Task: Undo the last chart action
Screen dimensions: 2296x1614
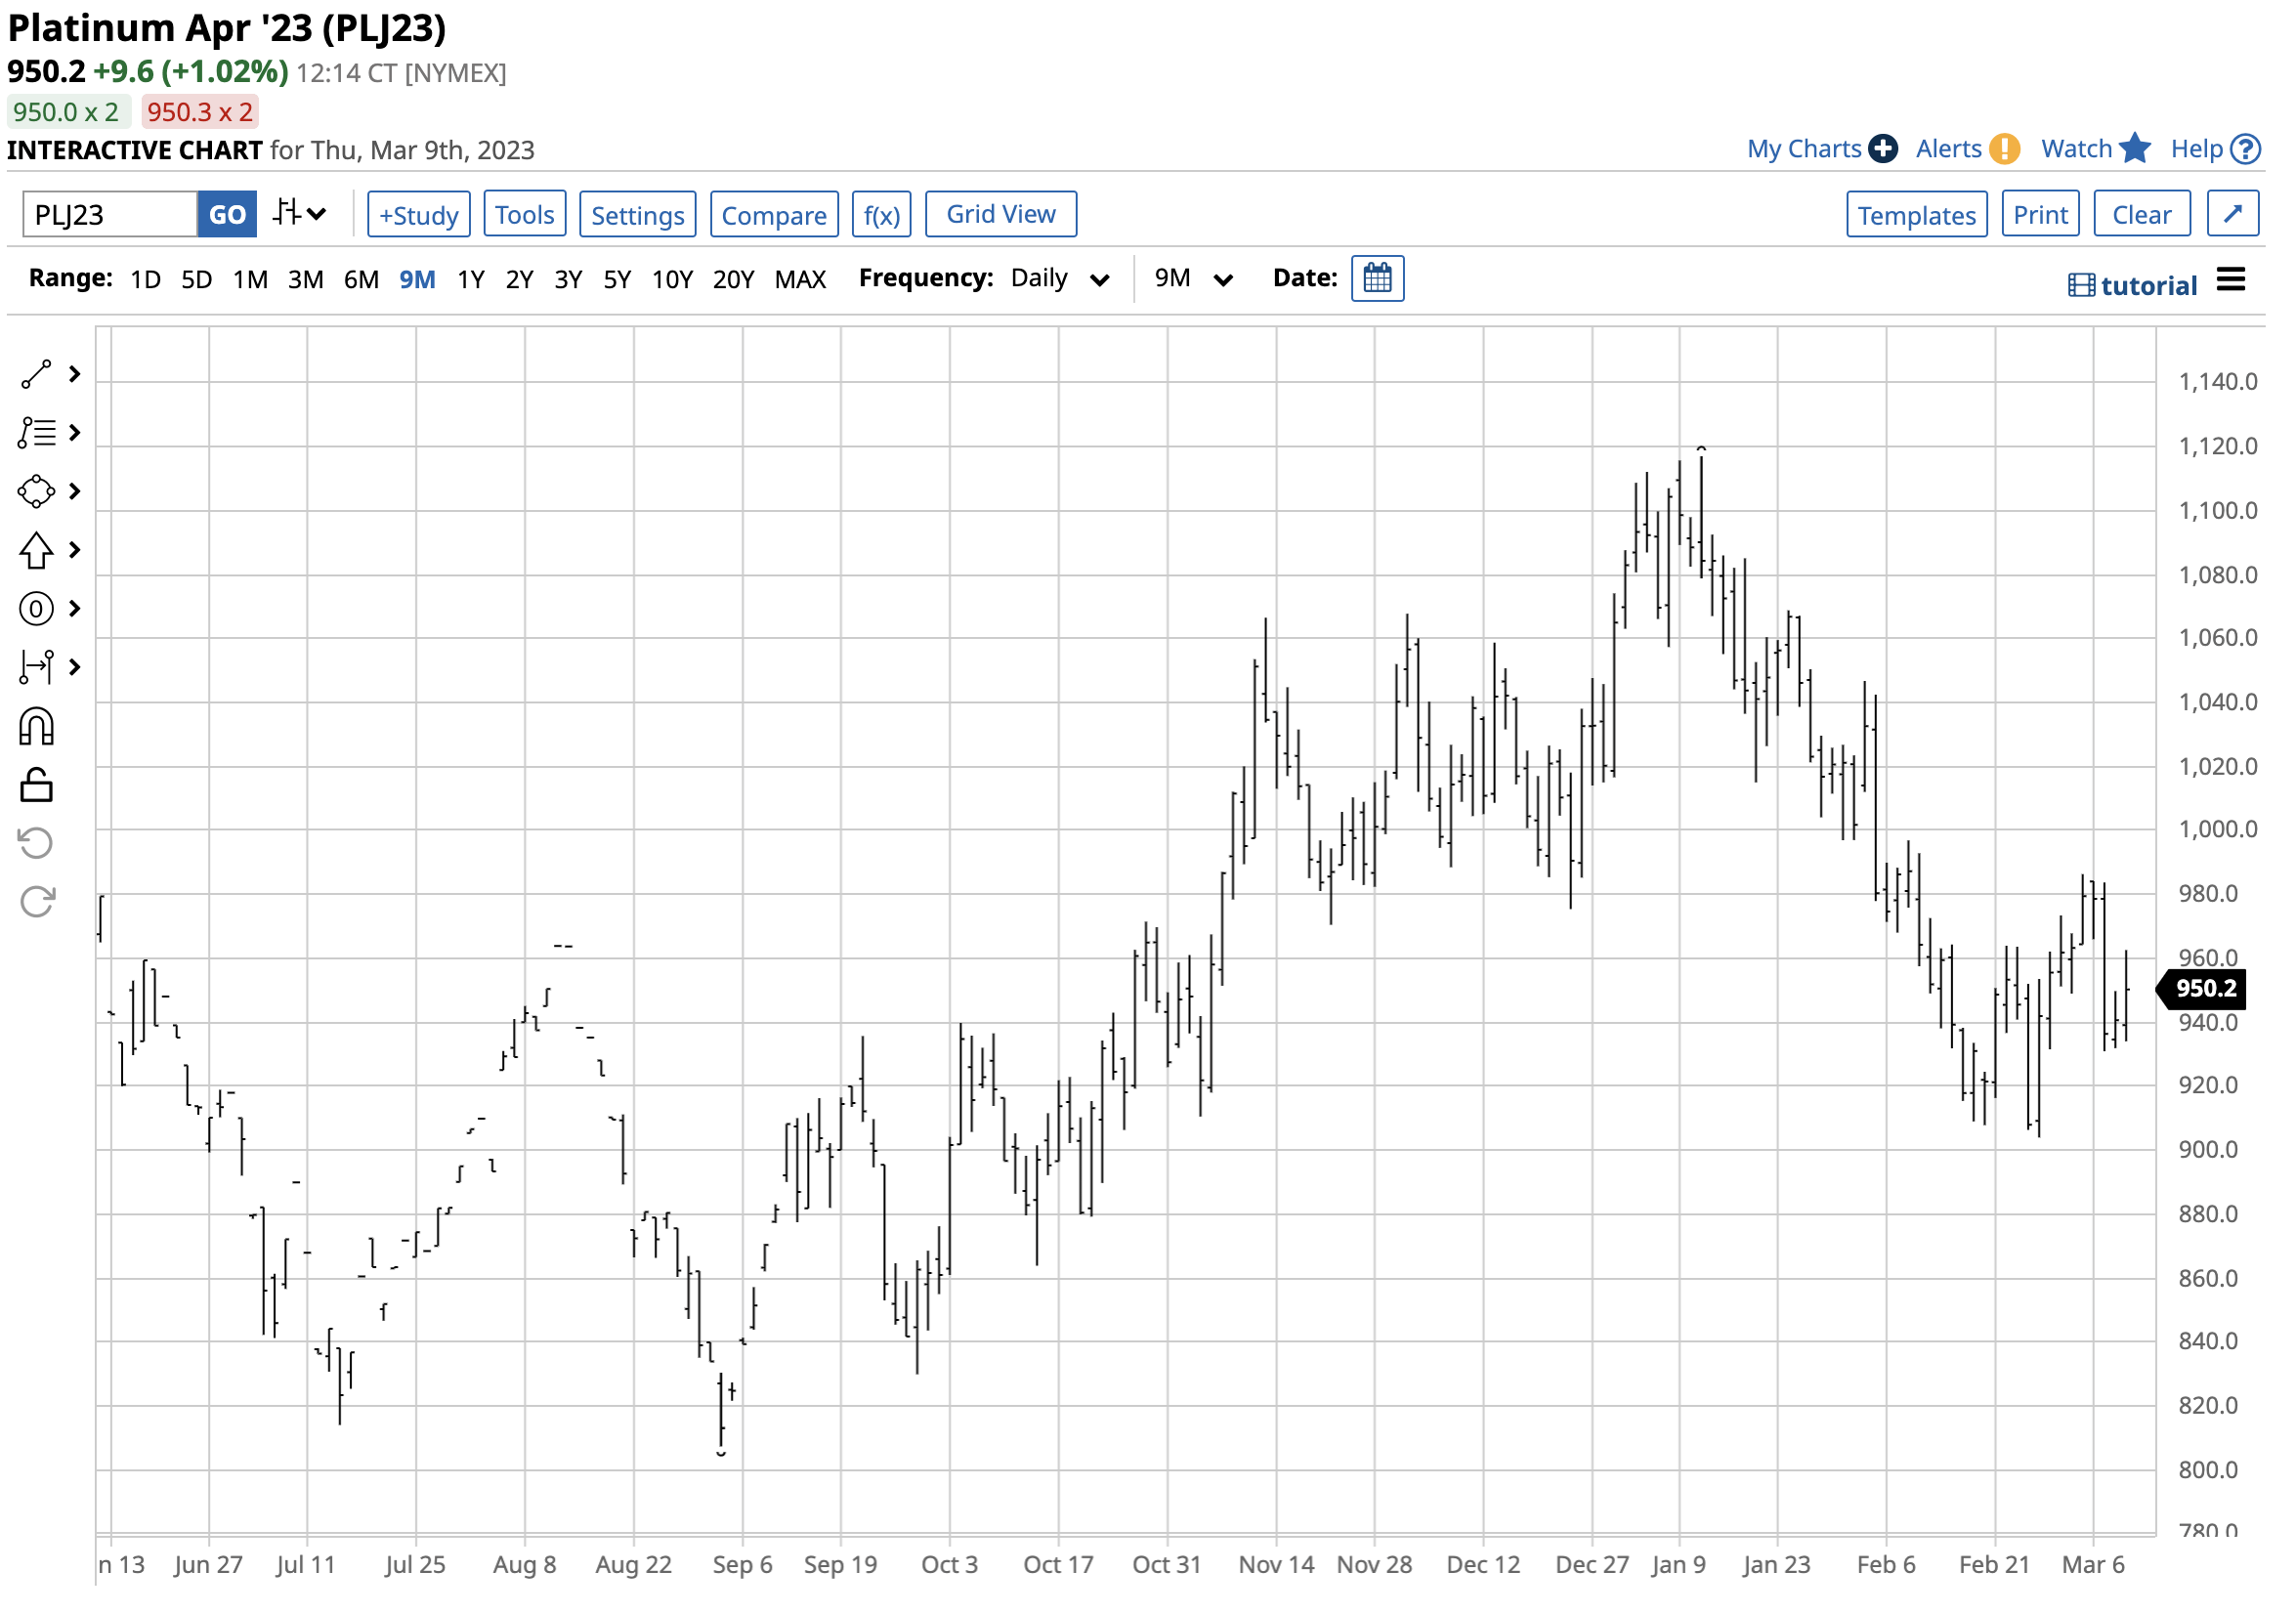Action: point(36,845)
